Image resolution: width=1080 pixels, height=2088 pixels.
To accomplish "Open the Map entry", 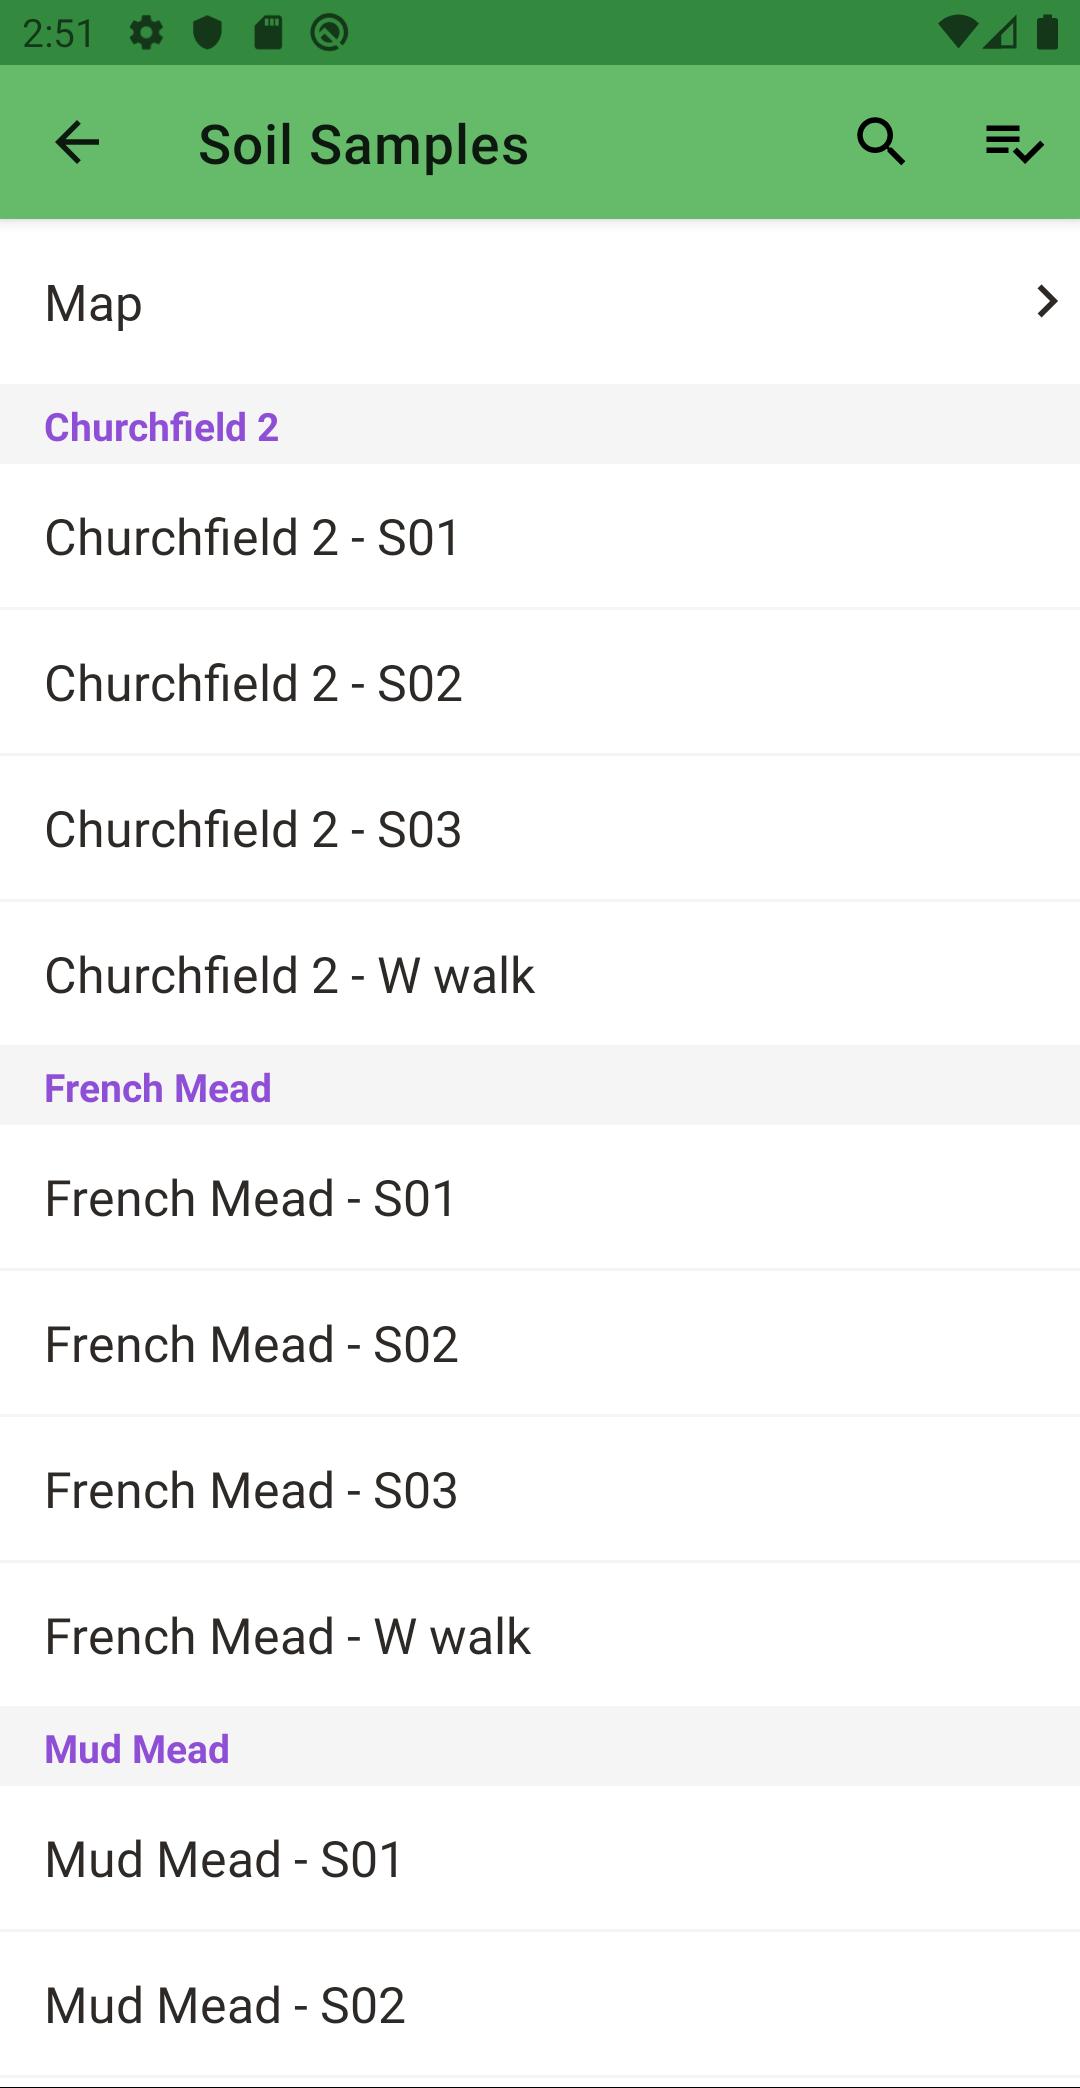I will 540,303.
